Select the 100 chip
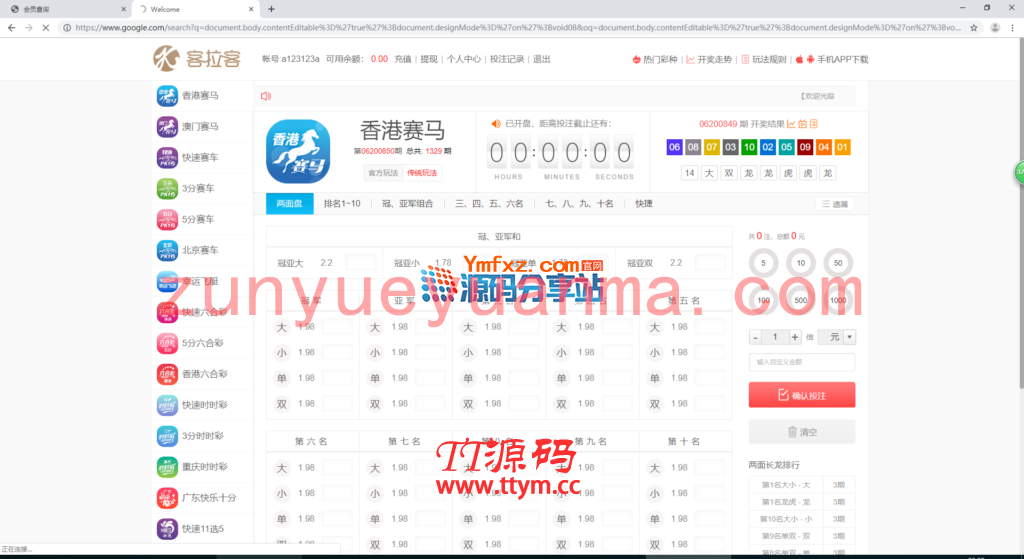The height and width of the screenshot is (559, 1024). tap(763, 300)
